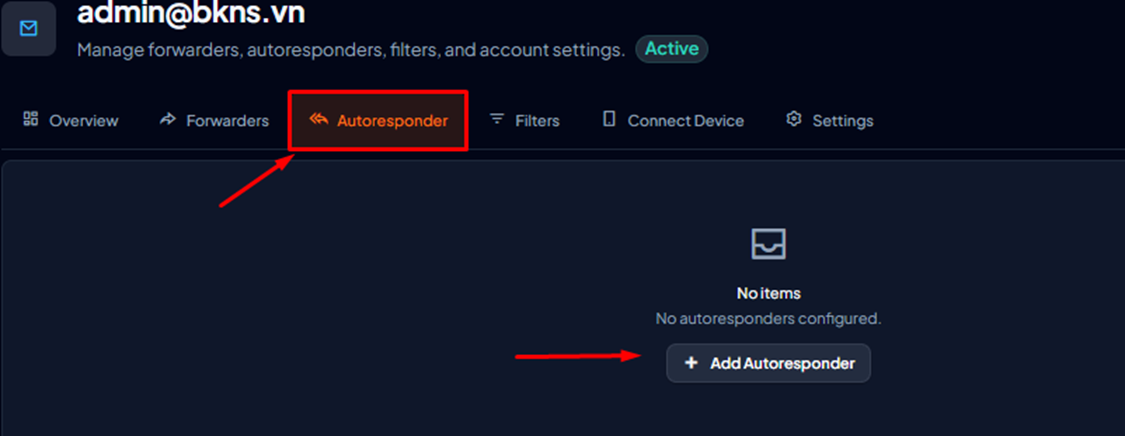Viewport: 1125px width, 436px height.
Task: Click the empty inbox tray icon
Action: pos(768,245)
